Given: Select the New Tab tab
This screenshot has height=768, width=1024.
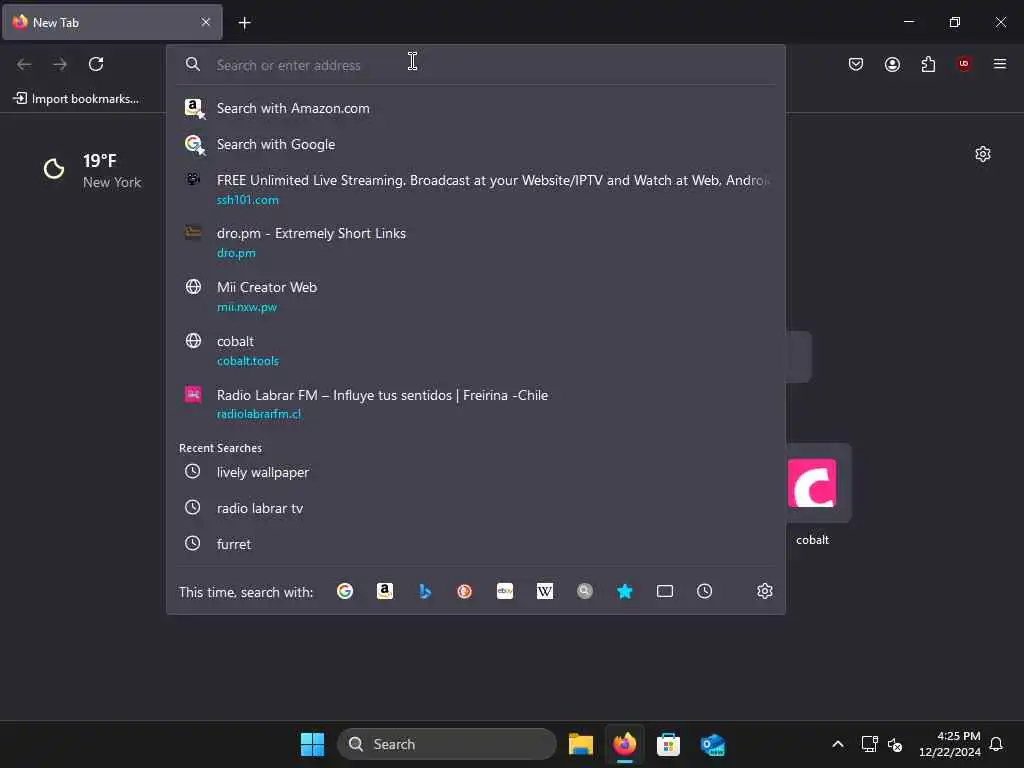Looking at the screenshot, I should [x=112, y=22].
